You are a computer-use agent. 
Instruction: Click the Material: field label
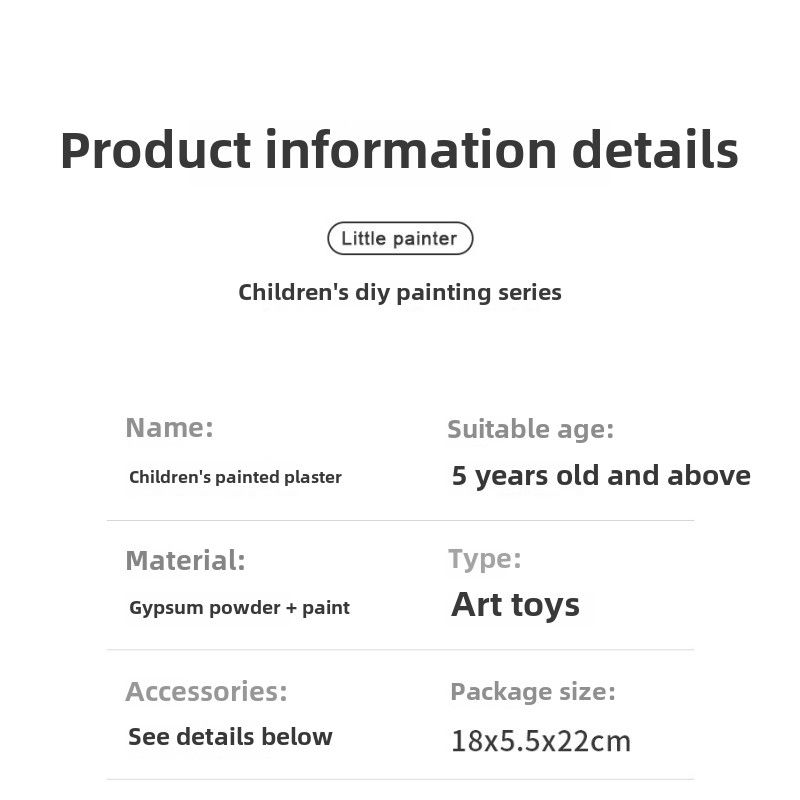click(x=185, y=561)
